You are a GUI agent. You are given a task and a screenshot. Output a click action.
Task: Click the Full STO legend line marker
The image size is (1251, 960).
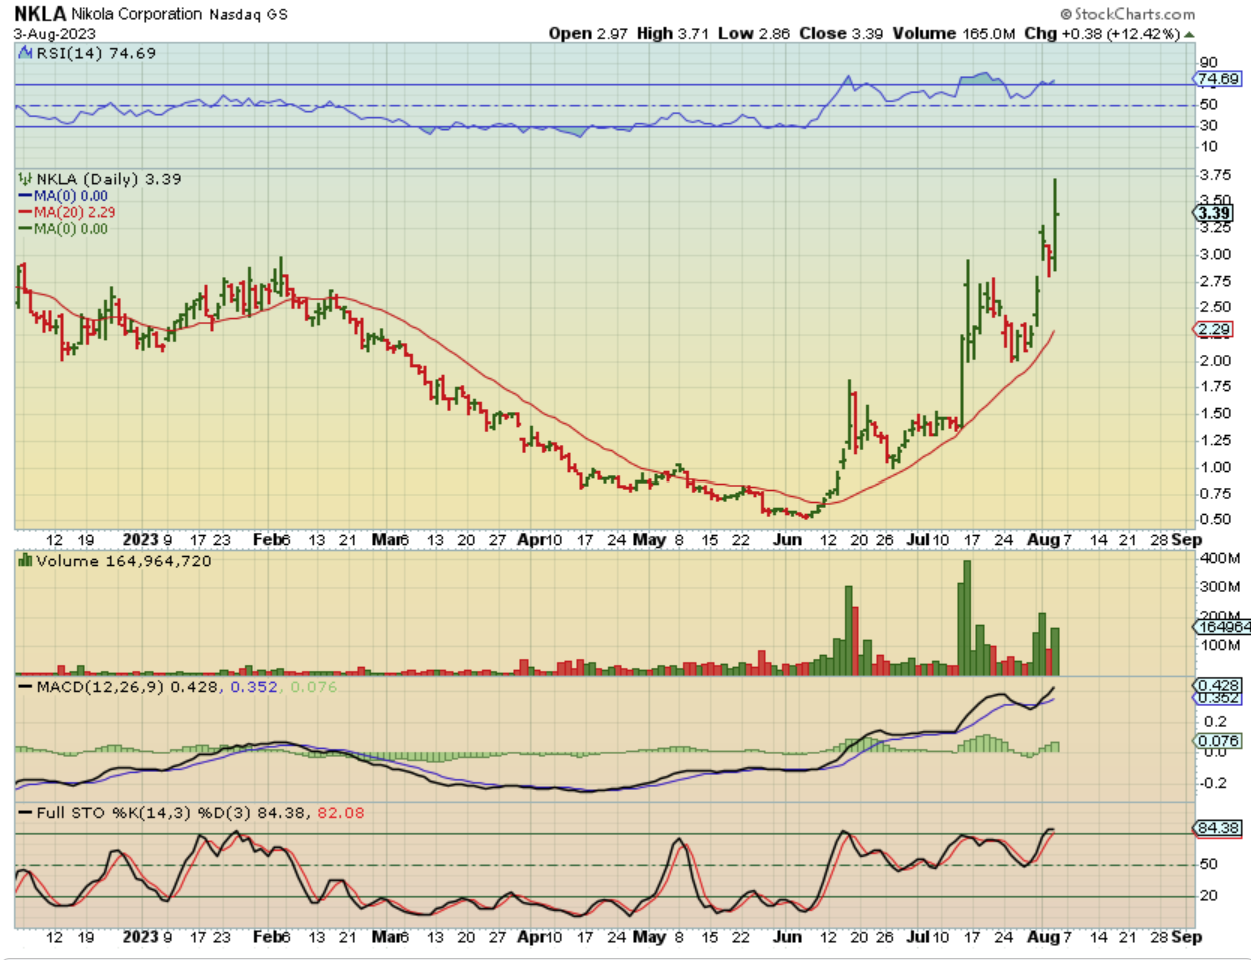[x=25, y=813]
